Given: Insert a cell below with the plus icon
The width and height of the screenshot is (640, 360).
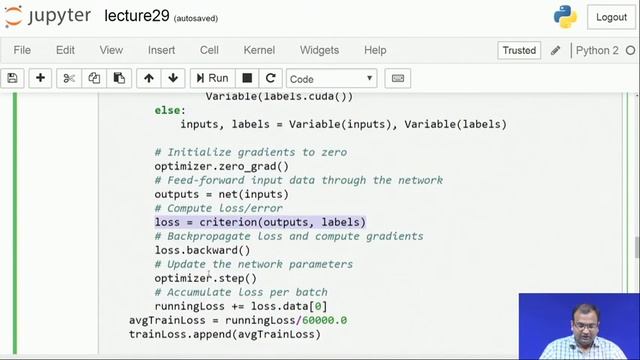Looking at the screenshot, I should pyautogui.click(x=40, y=78).
